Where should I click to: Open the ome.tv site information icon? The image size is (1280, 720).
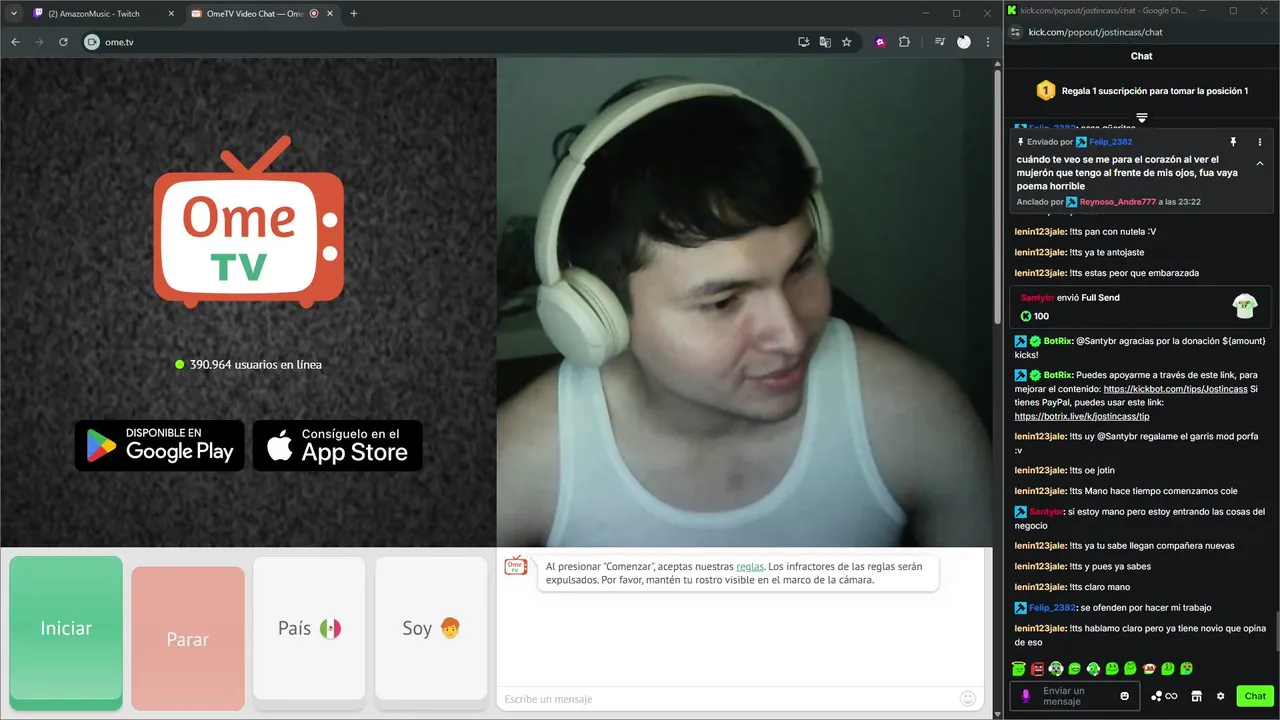tap(92, 42)
